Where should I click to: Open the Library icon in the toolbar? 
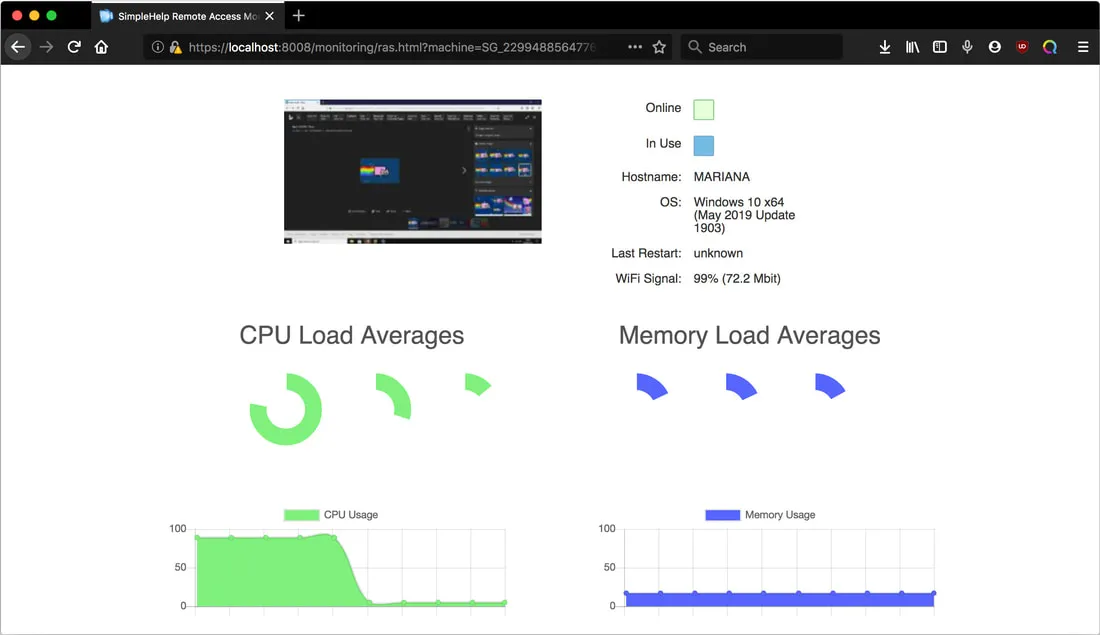click(912, 46)
